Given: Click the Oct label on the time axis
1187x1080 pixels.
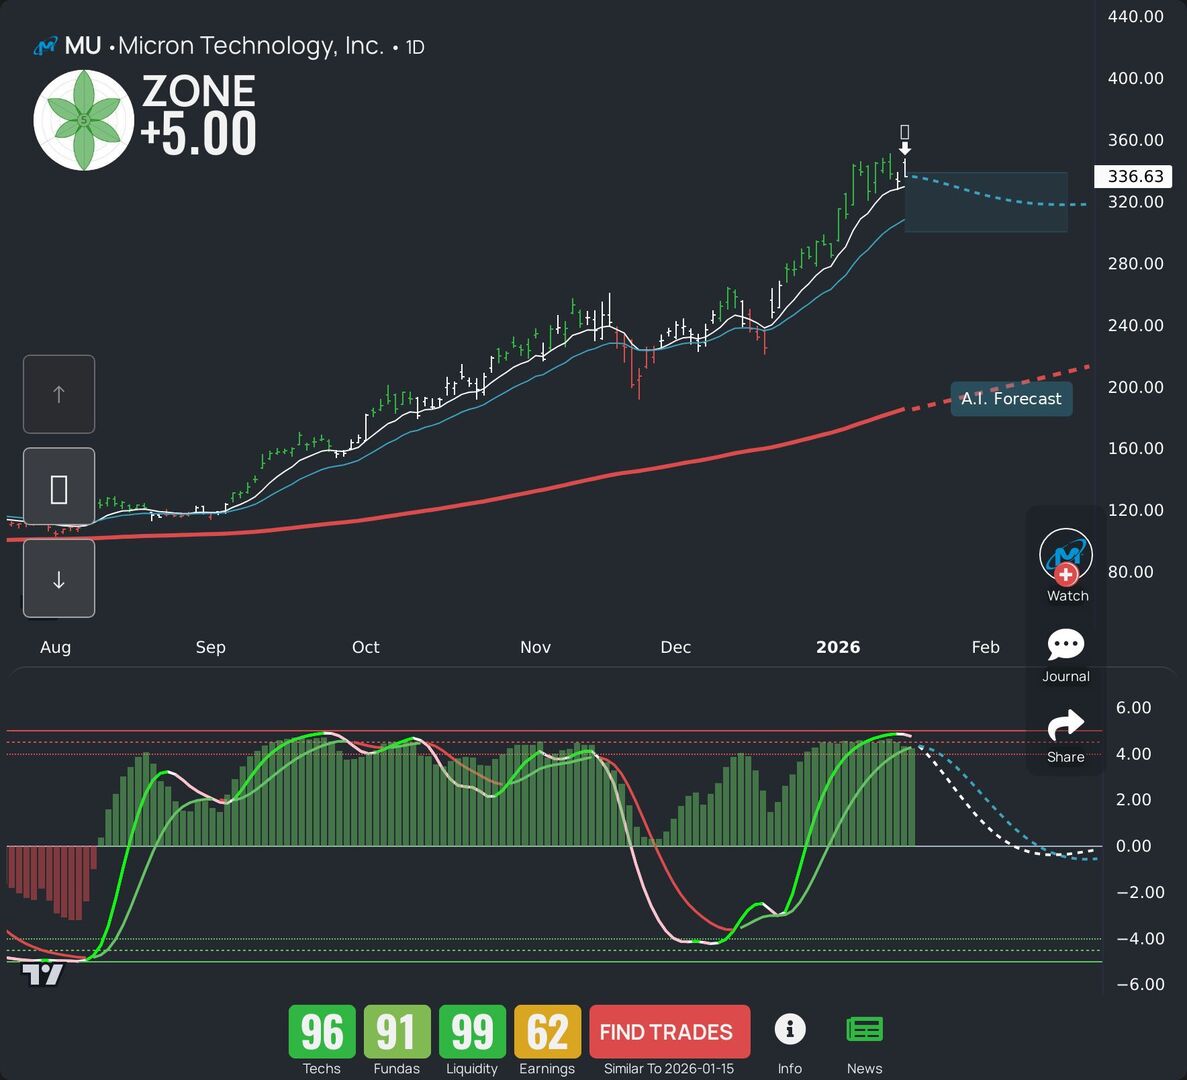Looking at the screenshot, I should tap(366, 647).
